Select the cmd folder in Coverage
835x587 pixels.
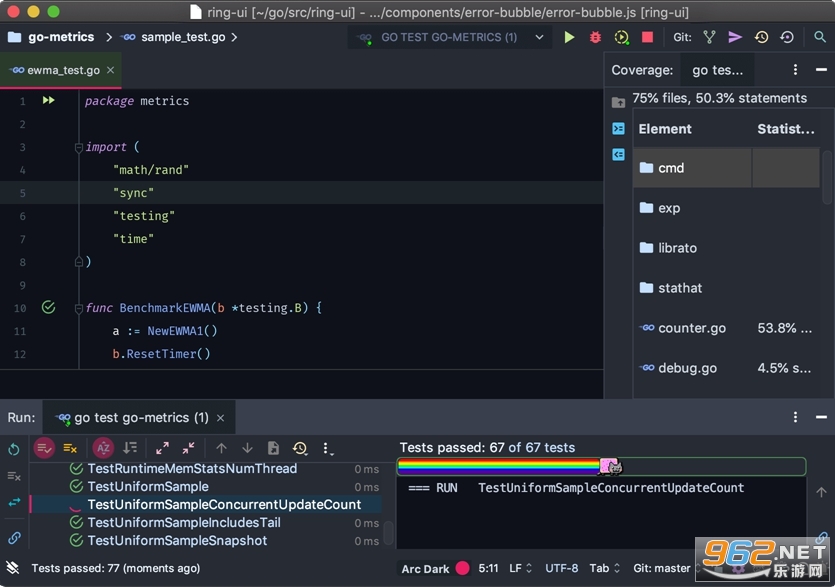pyautogui.click(x=726, y=168)
